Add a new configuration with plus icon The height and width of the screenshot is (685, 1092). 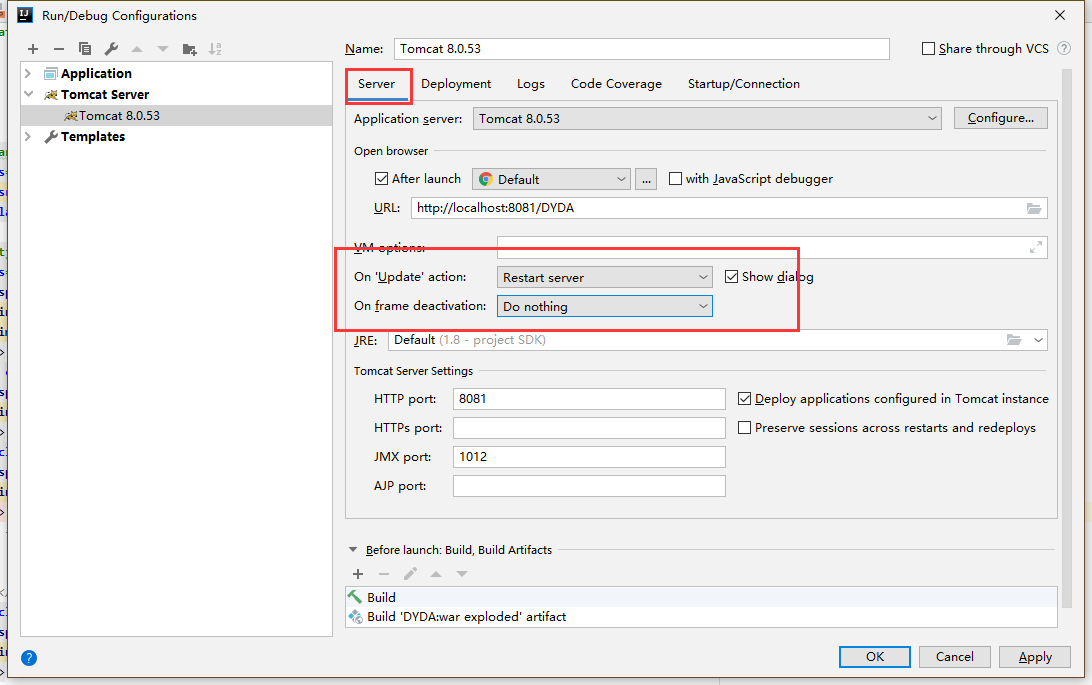pyautogui.click(x=33, y=49)
